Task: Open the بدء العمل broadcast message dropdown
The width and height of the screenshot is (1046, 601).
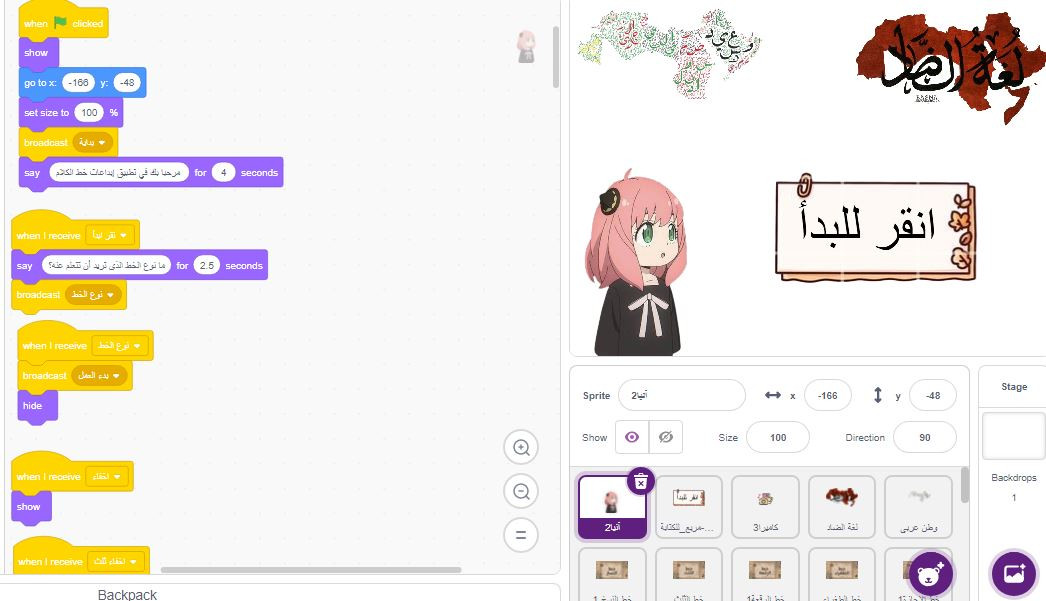Action: pos(99,376)
